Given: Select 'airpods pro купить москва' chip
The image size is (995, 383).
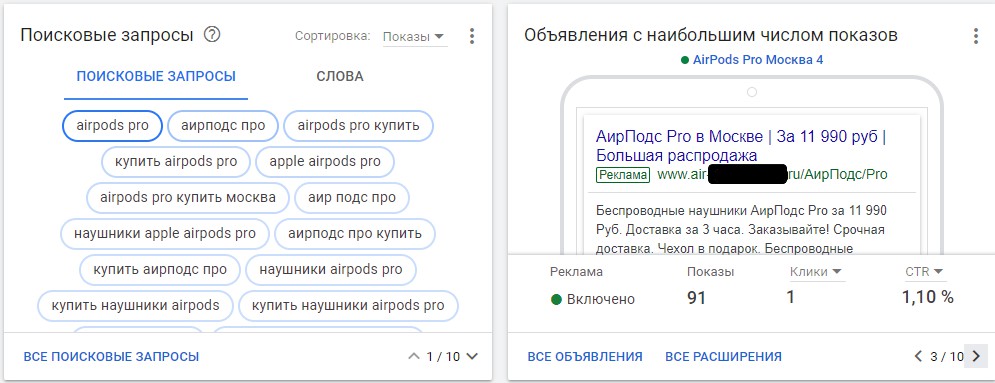Looking at the screenshot, I should (x=188, y=197).
